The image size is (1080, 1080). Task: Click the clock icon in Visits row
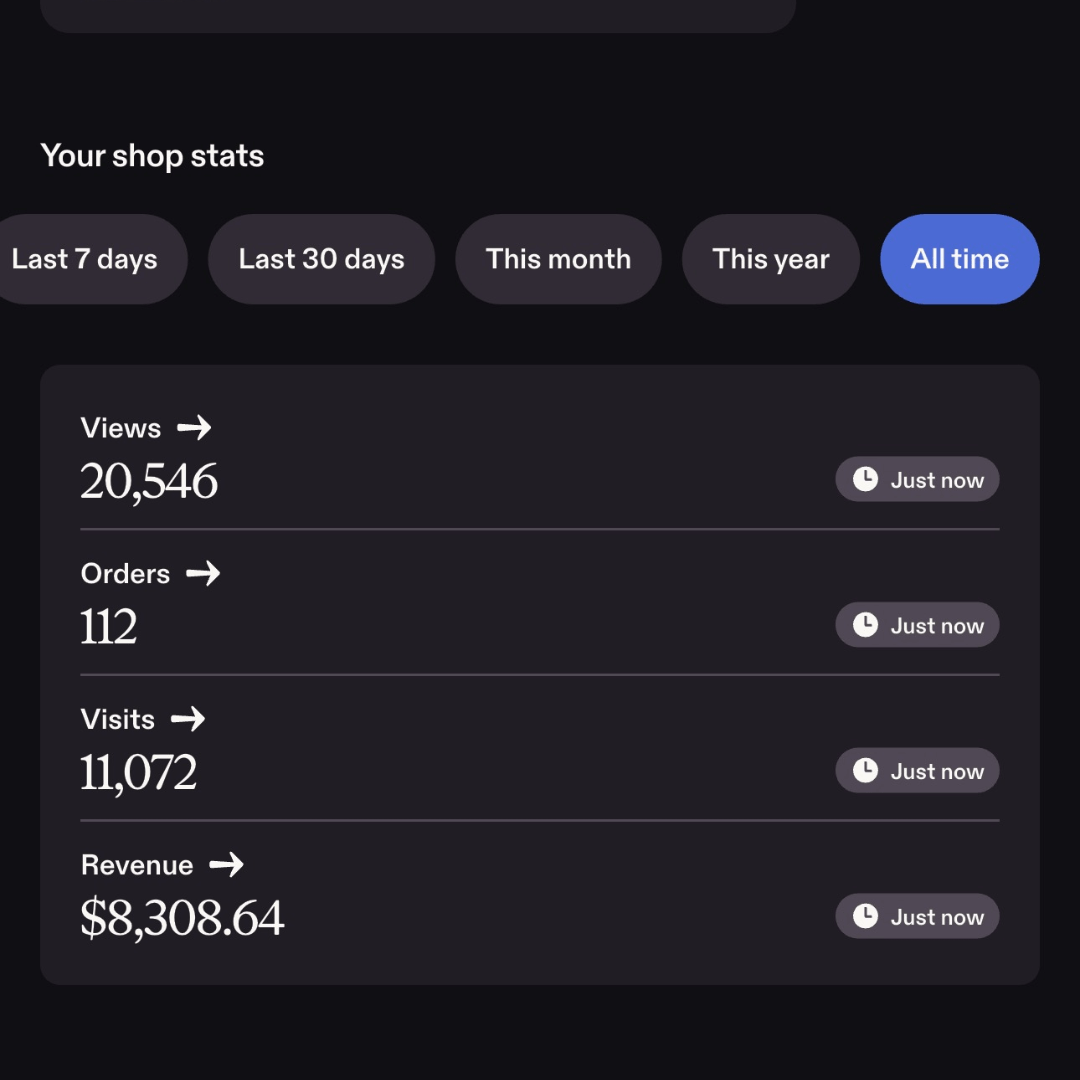click(x=865, y=770)
